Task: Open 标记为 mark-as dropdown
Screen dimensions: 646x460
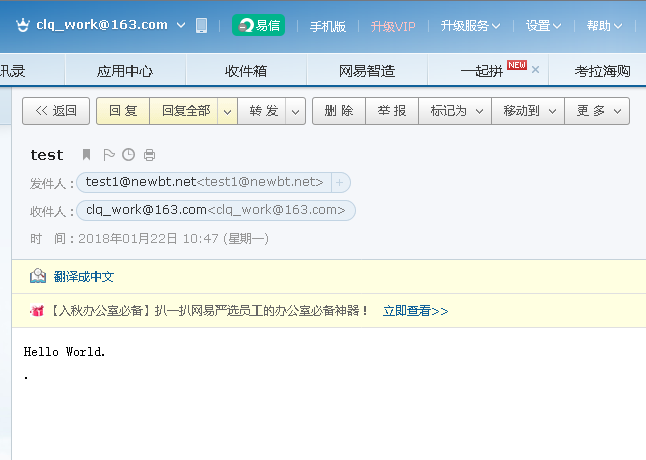Action: (455, 111)
